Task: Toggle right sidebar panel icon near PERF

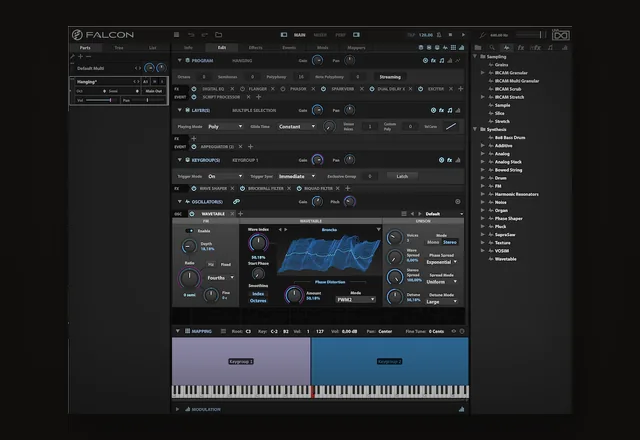Action: pyautogui.click(x=356, y=35)
